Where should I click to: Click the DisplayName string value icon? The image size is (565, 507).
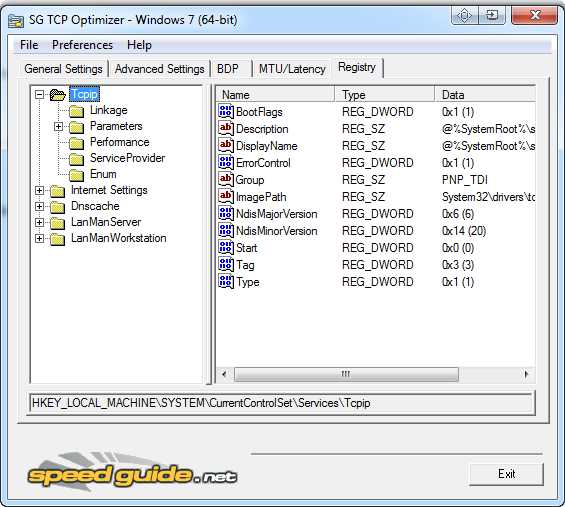[226, 145]
